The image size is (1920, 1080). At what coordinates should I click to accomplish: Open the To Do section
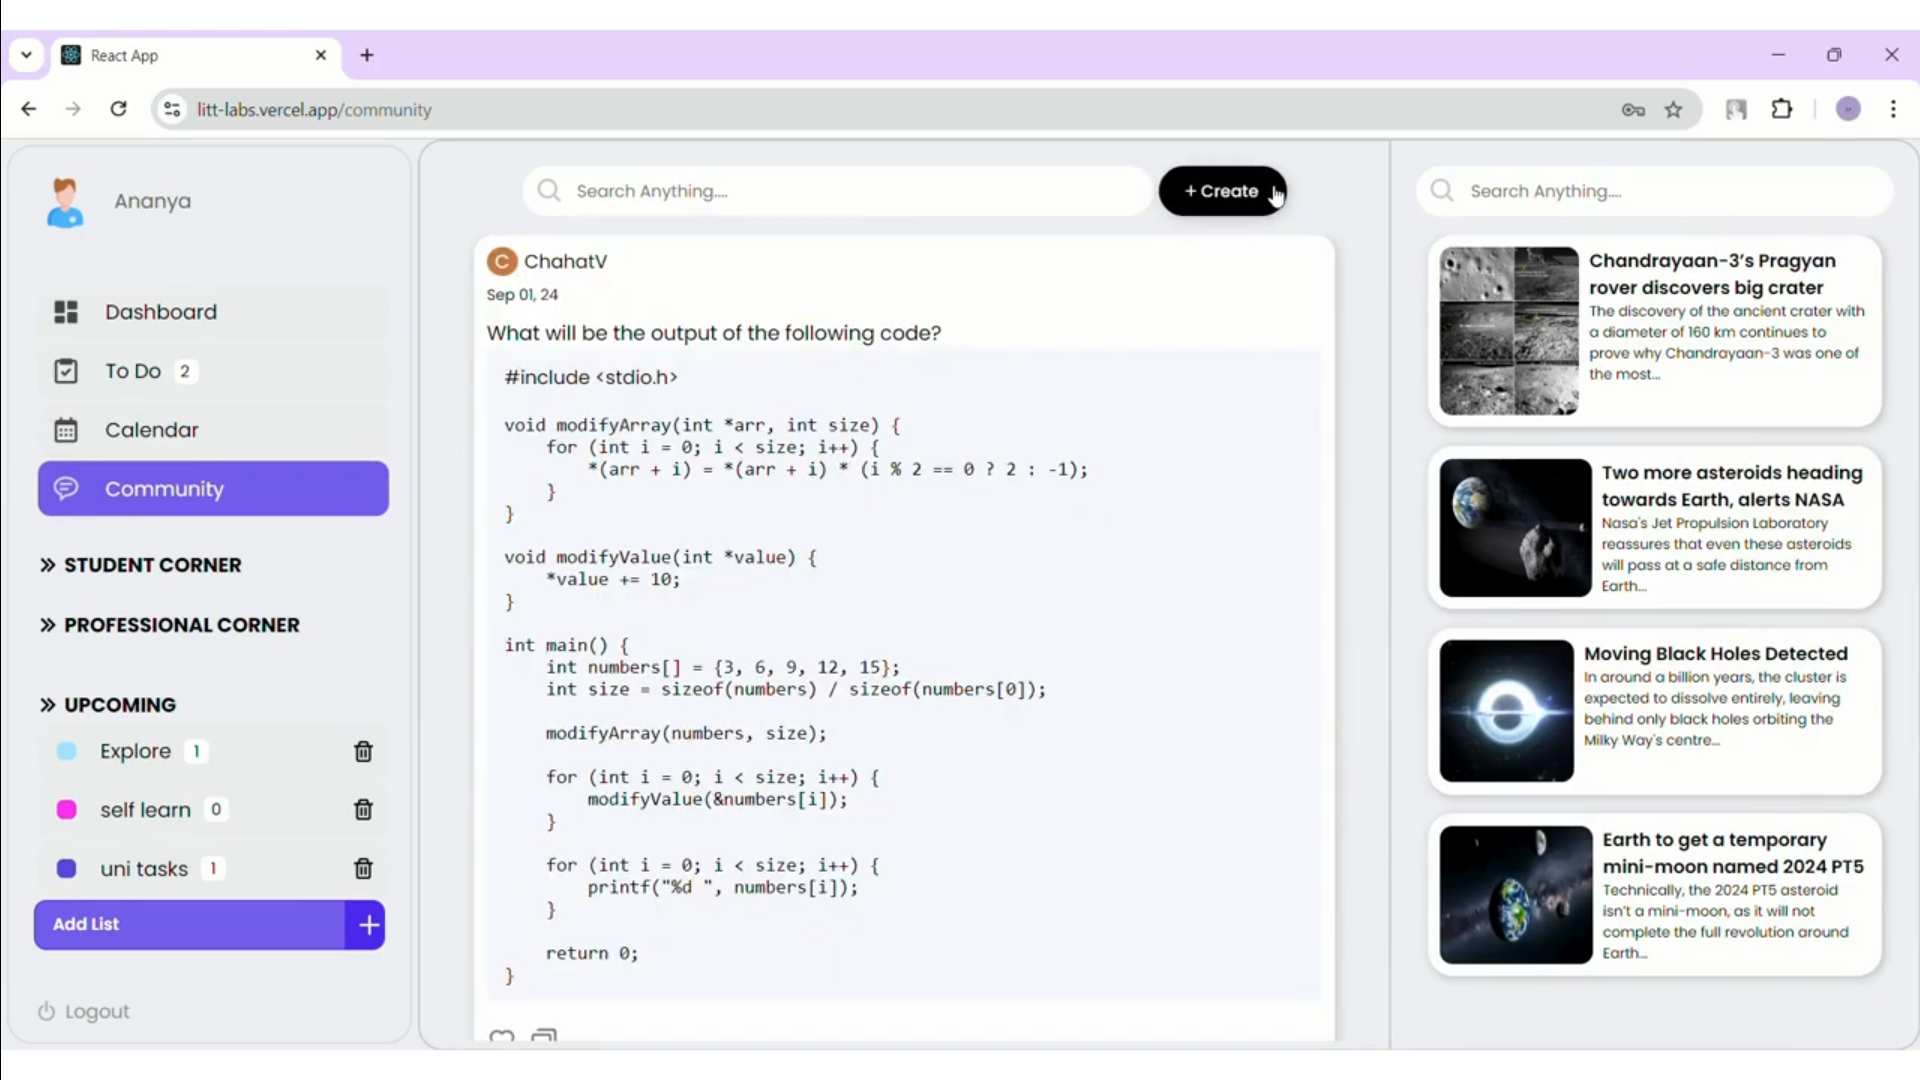point(132,371)
